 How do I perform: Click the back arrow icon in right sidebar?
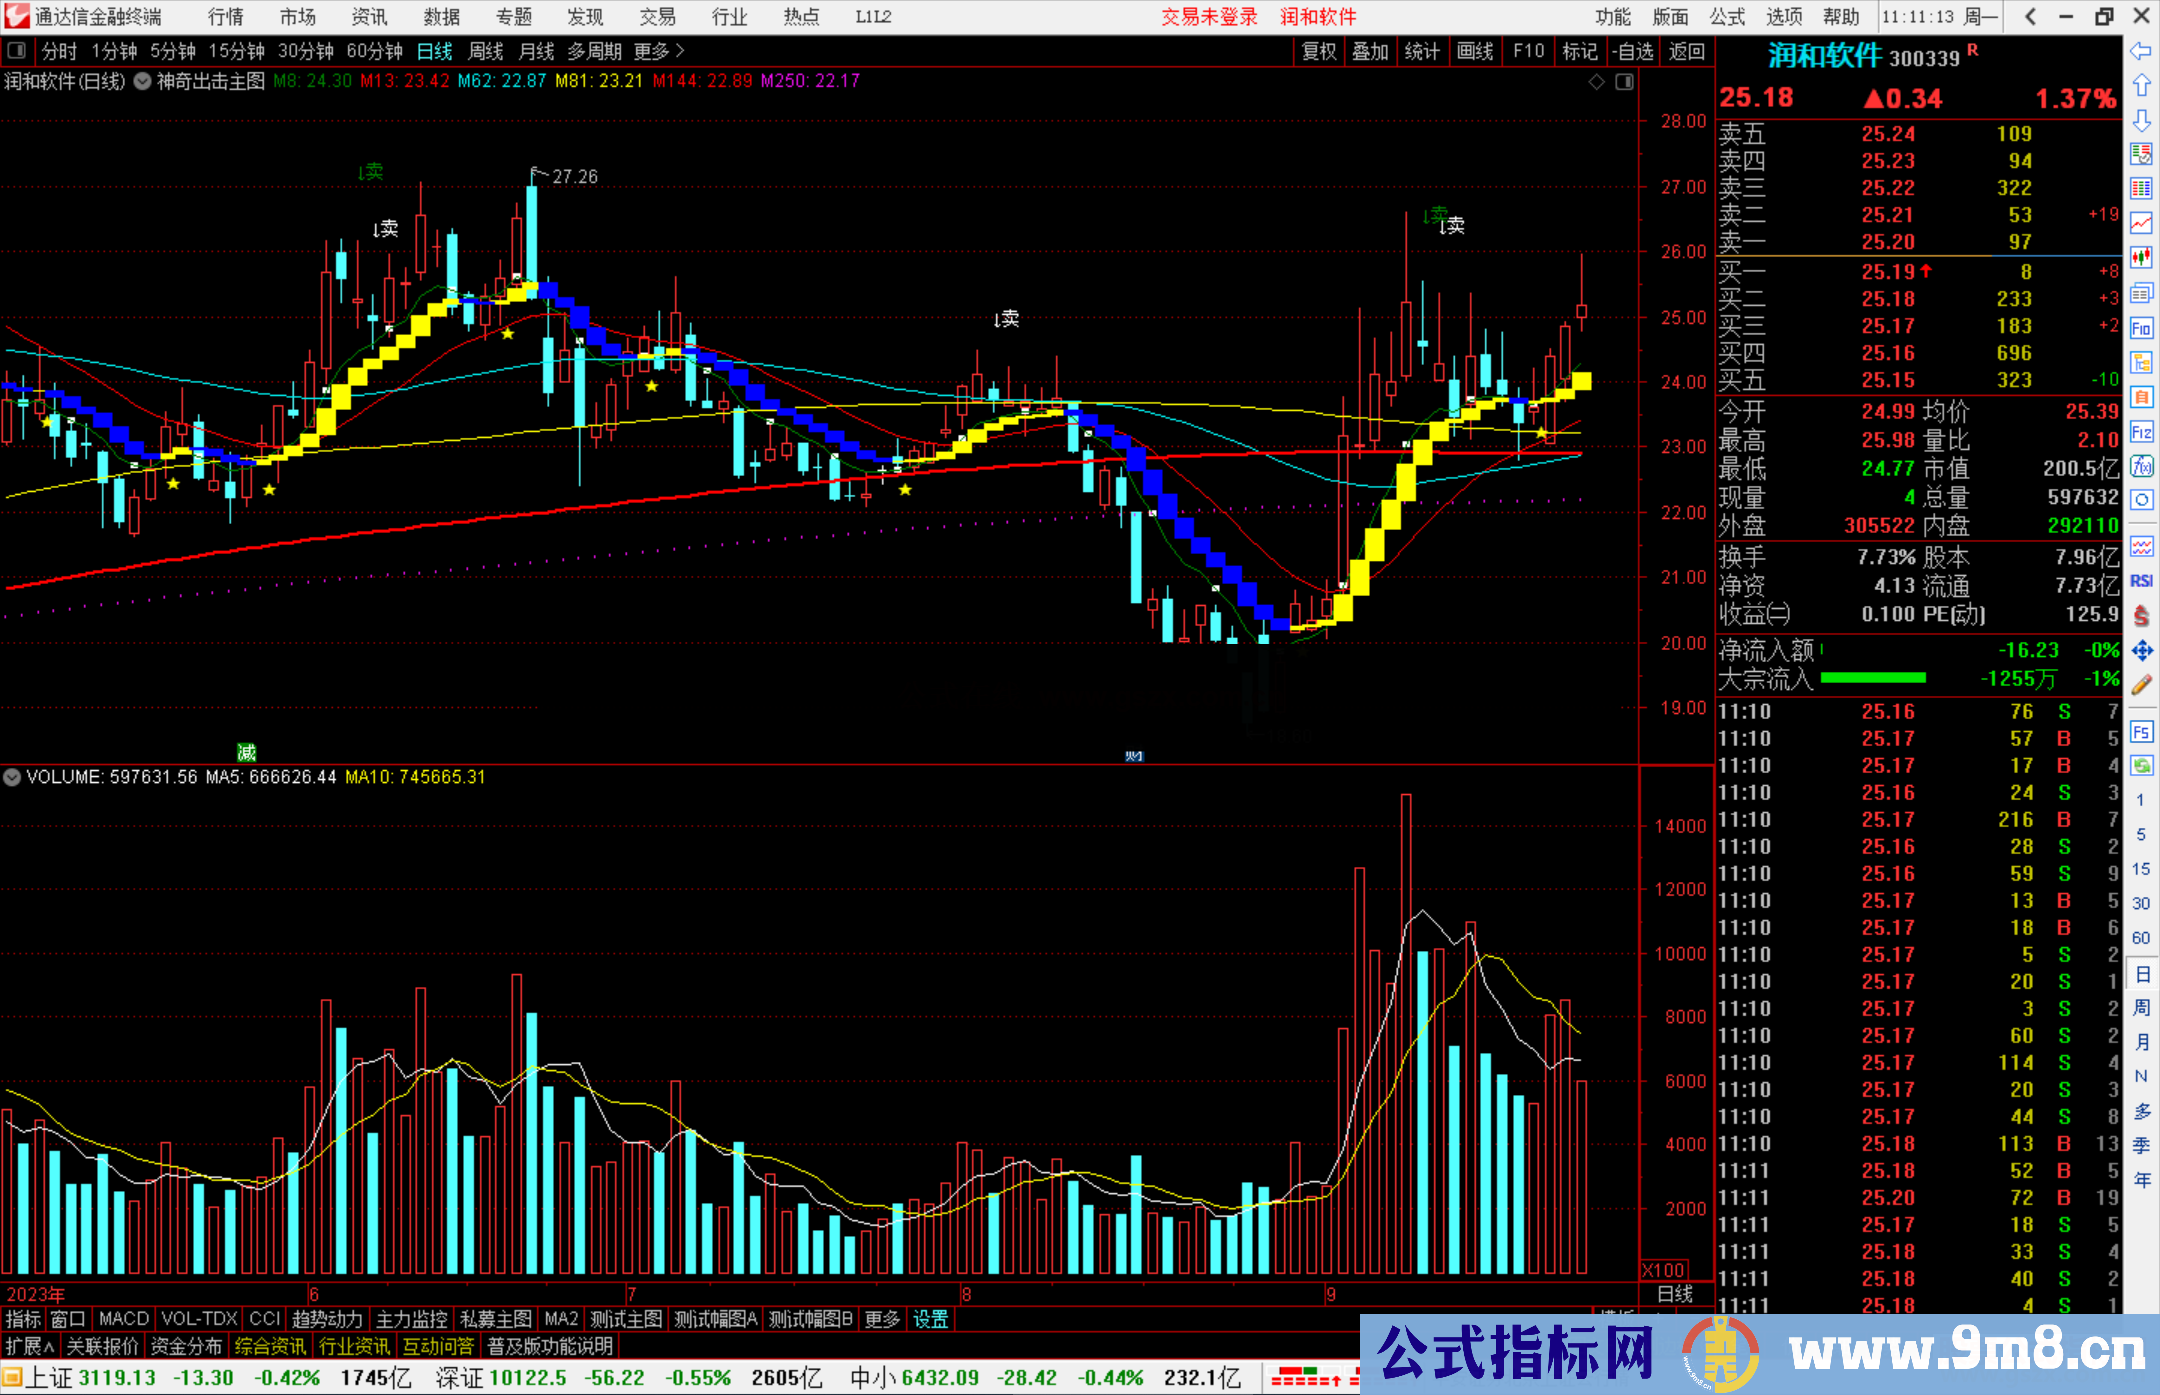(2141, 51)
